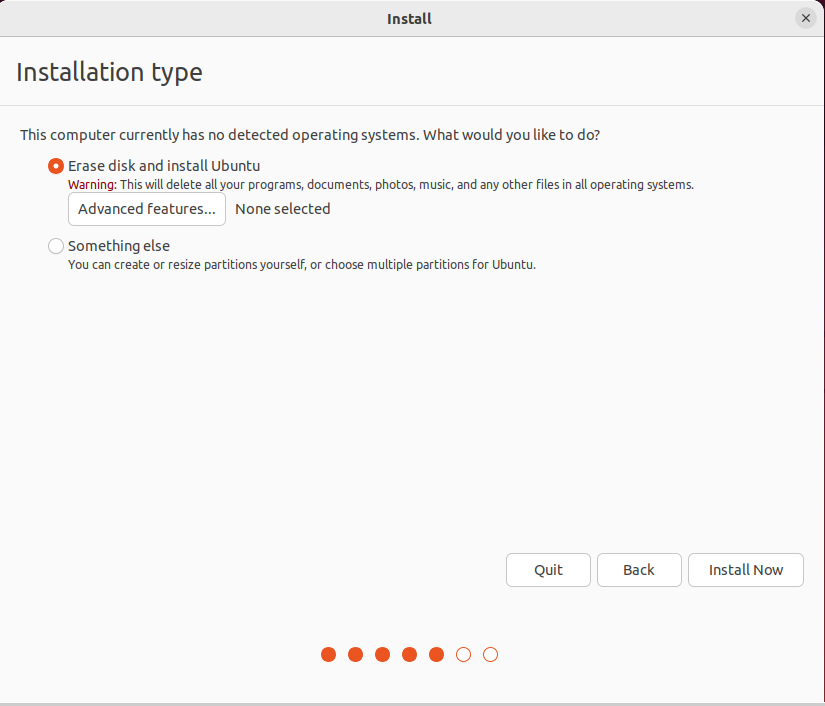
Task: Click the "Erase disk and install Ubuntu" label text
Action: click(x=164, y=166)
